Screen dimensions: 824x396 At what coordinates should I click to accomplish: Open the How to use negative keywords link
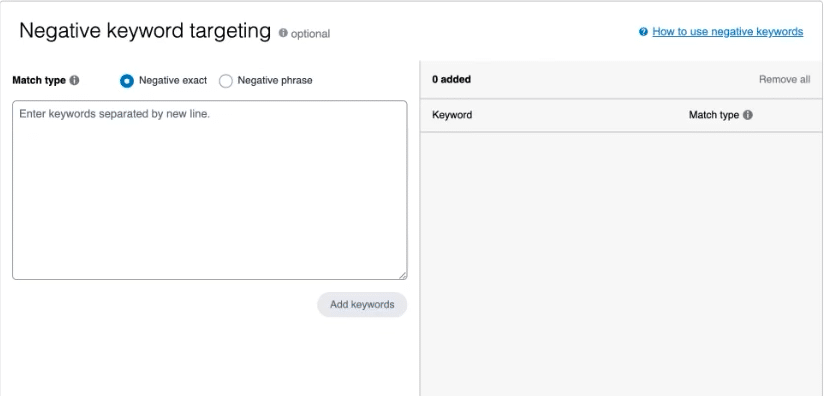(x=728, y=32)
